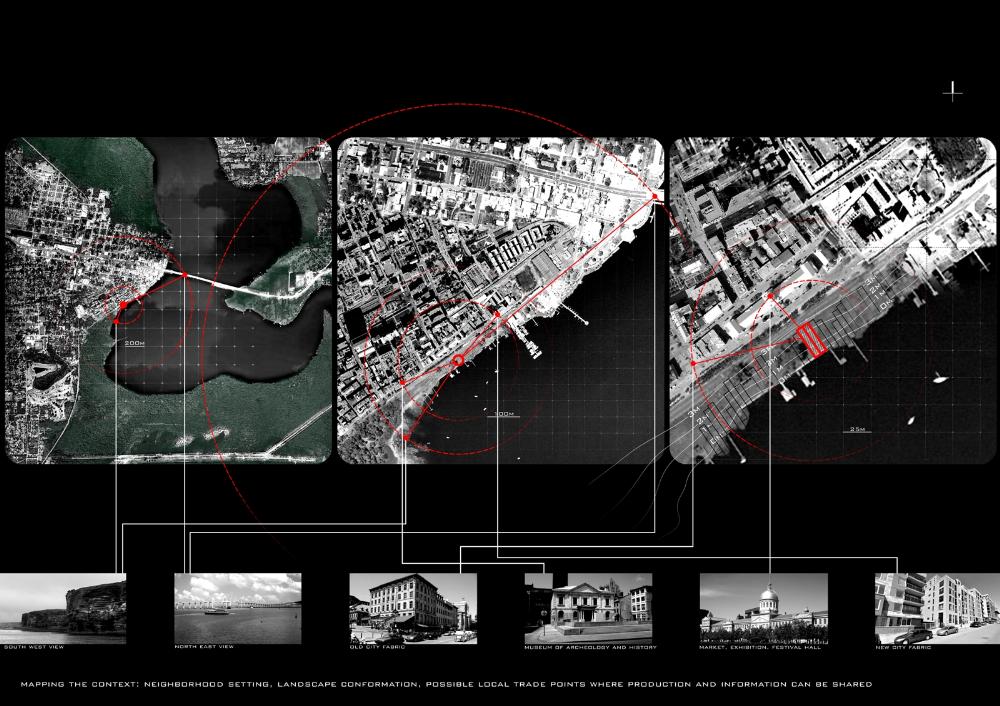Click the white sailboat in right map
This screenshot has width=1000, height=706.
pos(940,379)
